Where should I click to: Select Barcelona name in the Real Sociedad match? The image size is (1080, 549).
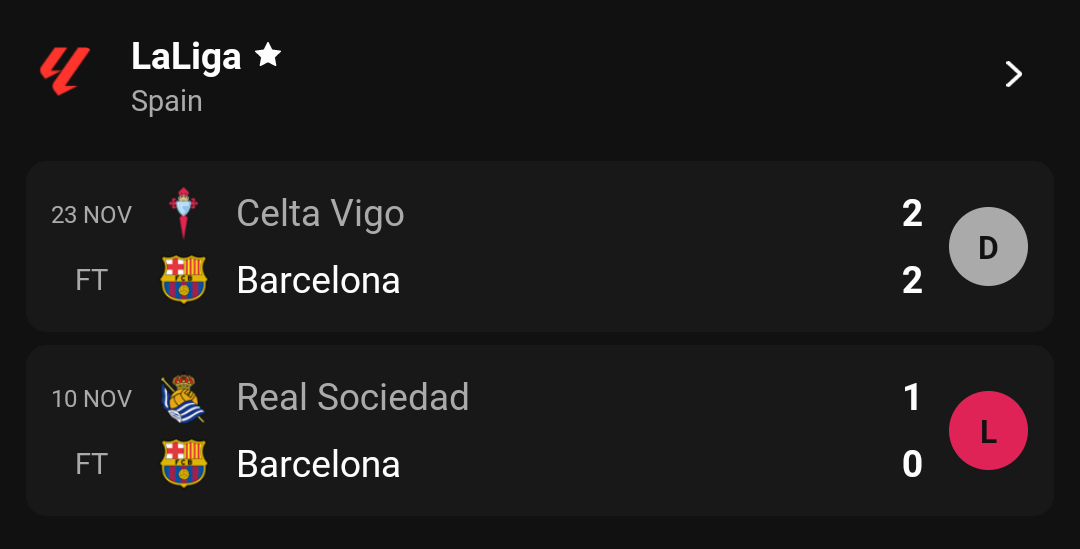(x=318, y=464)
